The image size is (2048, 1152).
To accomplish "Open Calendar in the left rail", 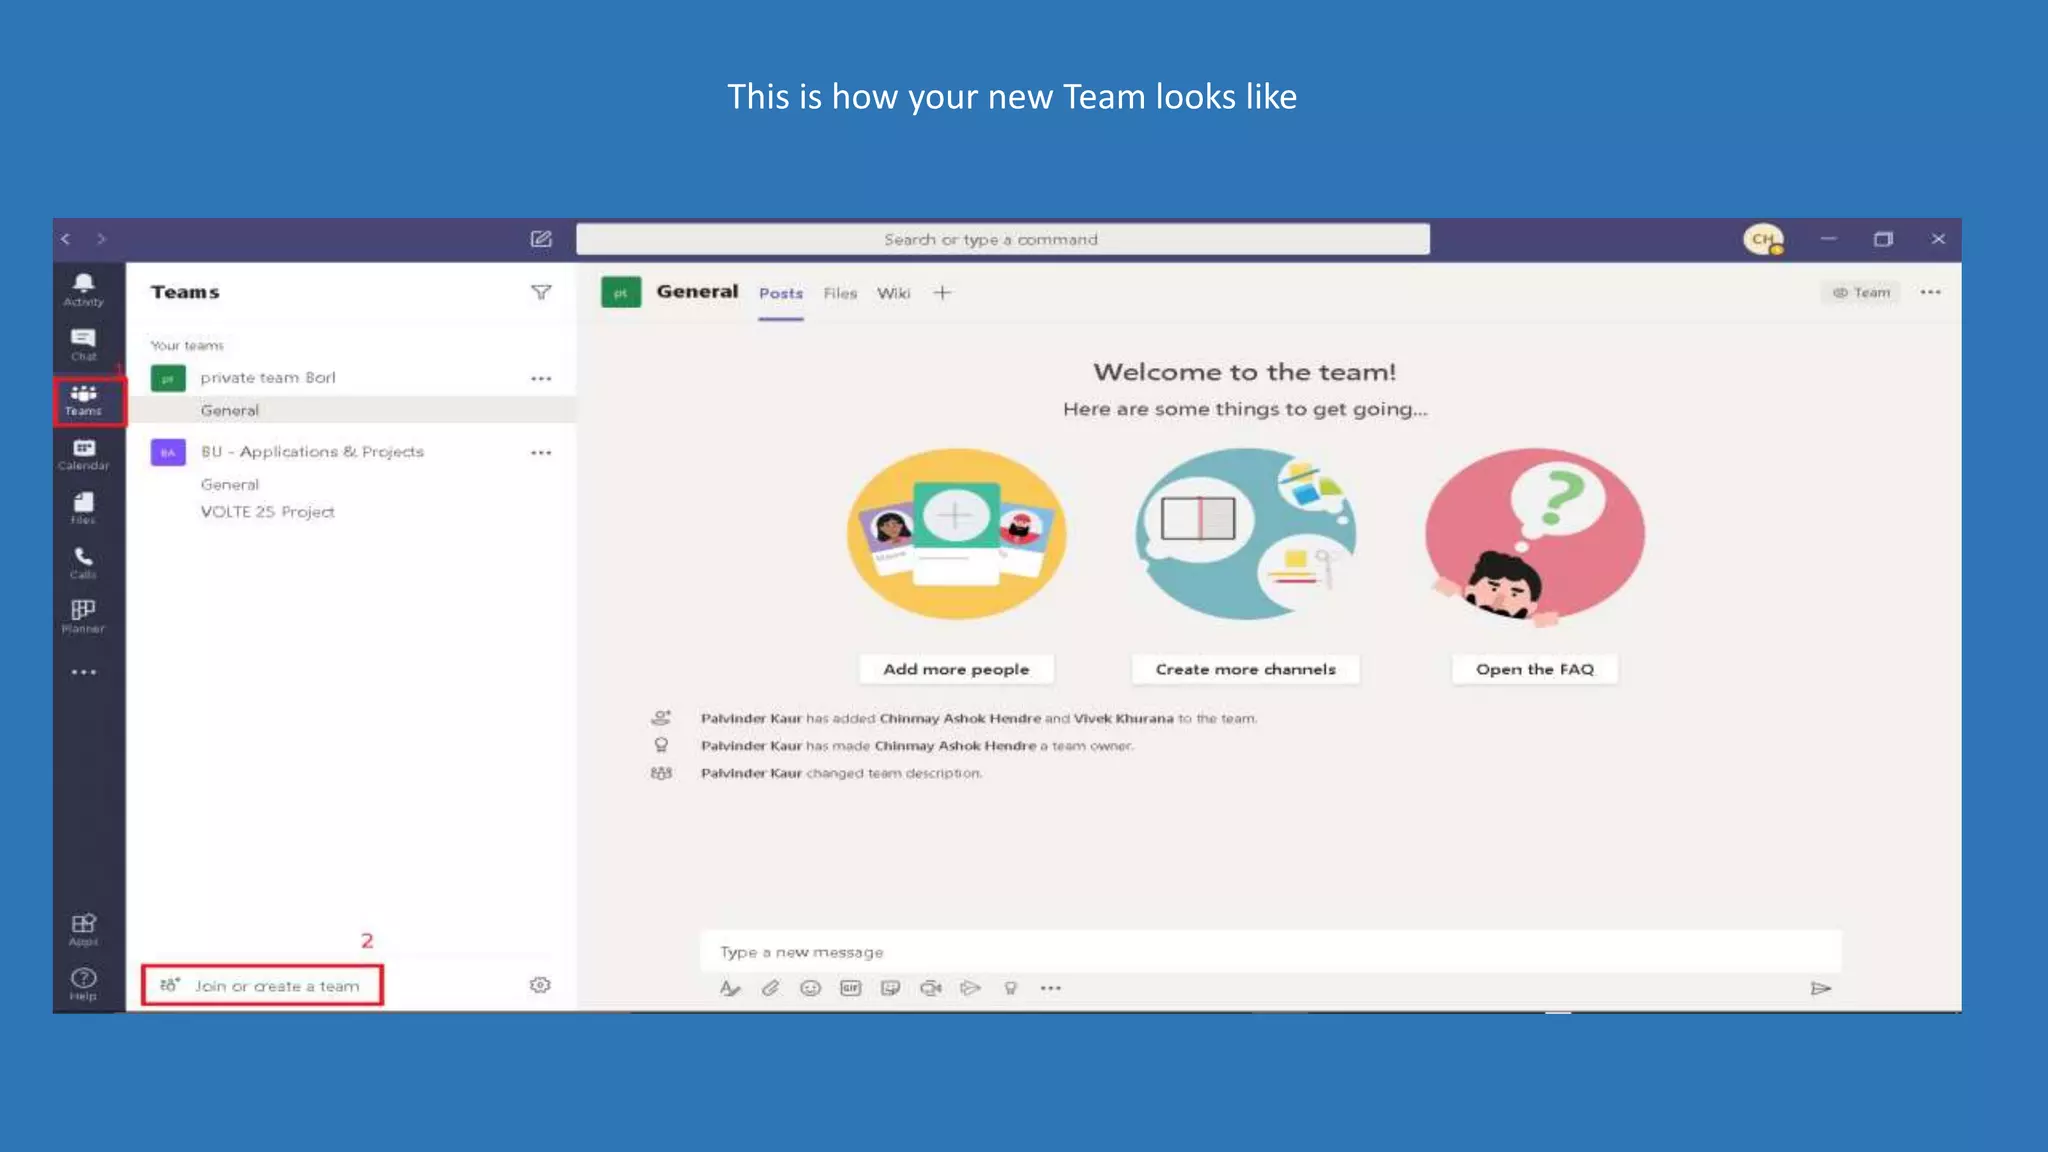I will [x=83, y=453].
